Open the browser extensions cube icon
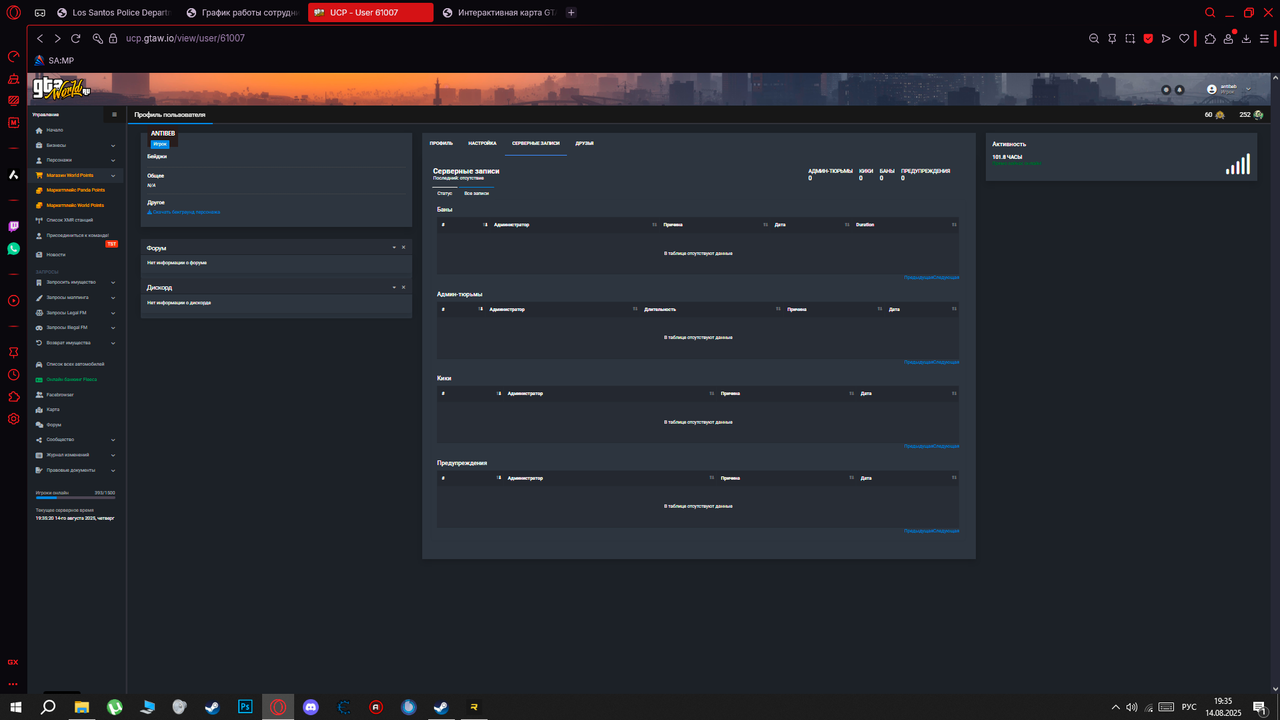This screenshot has width=1280, height=720. coord(1210,38)
